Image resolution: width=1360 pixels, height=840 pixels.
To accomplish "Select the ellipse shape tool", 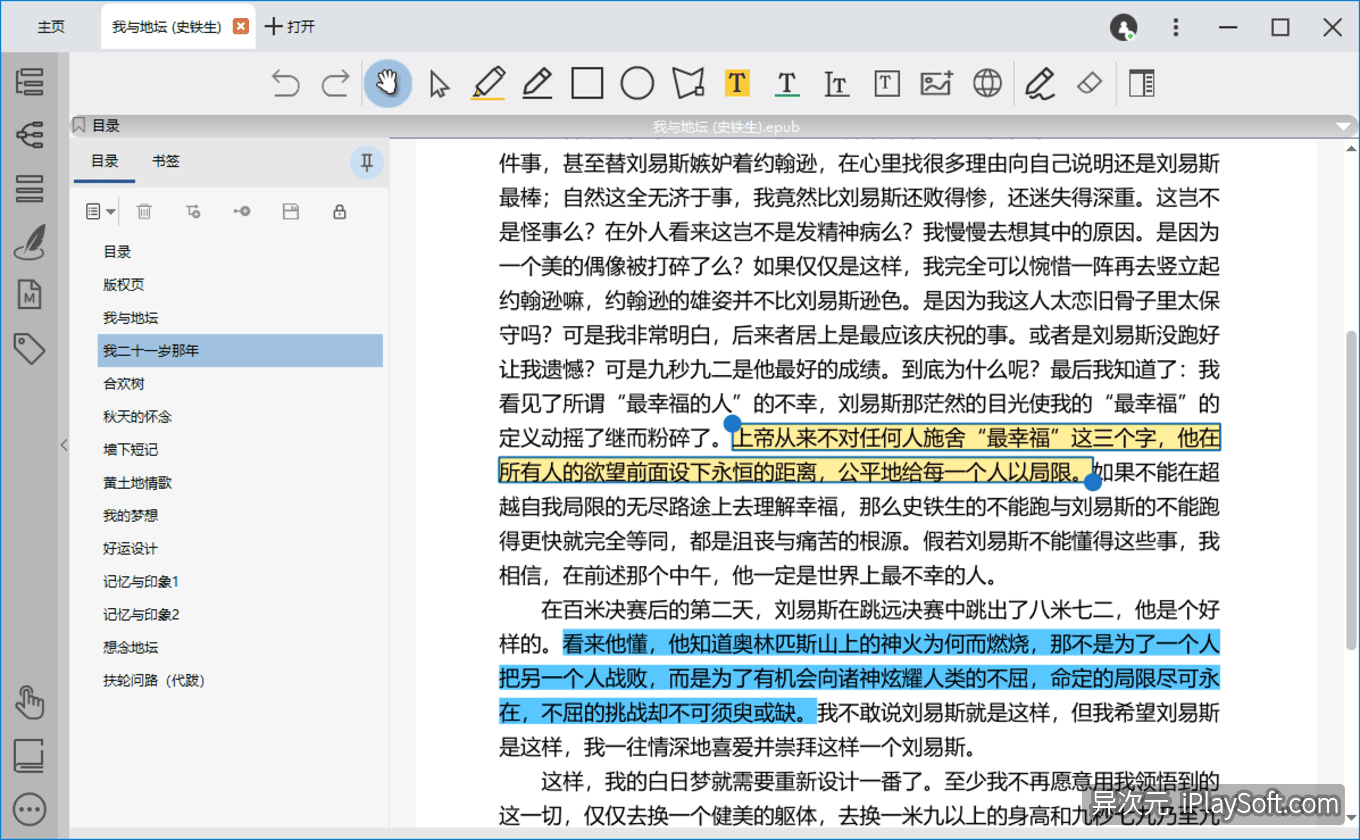I will tap(637, 83).
